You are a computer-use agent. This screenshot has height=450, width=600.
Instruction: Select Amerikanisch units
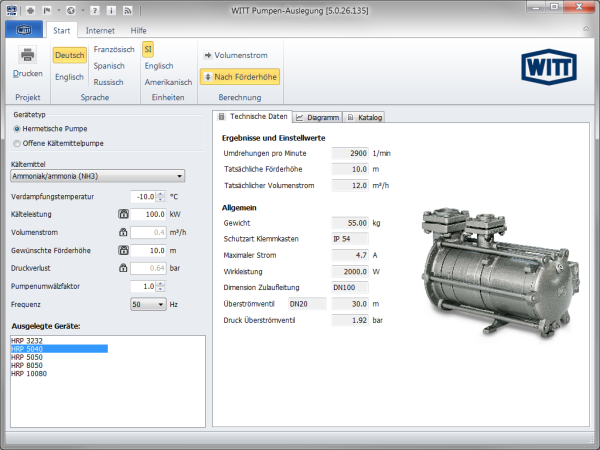(168, 82)
